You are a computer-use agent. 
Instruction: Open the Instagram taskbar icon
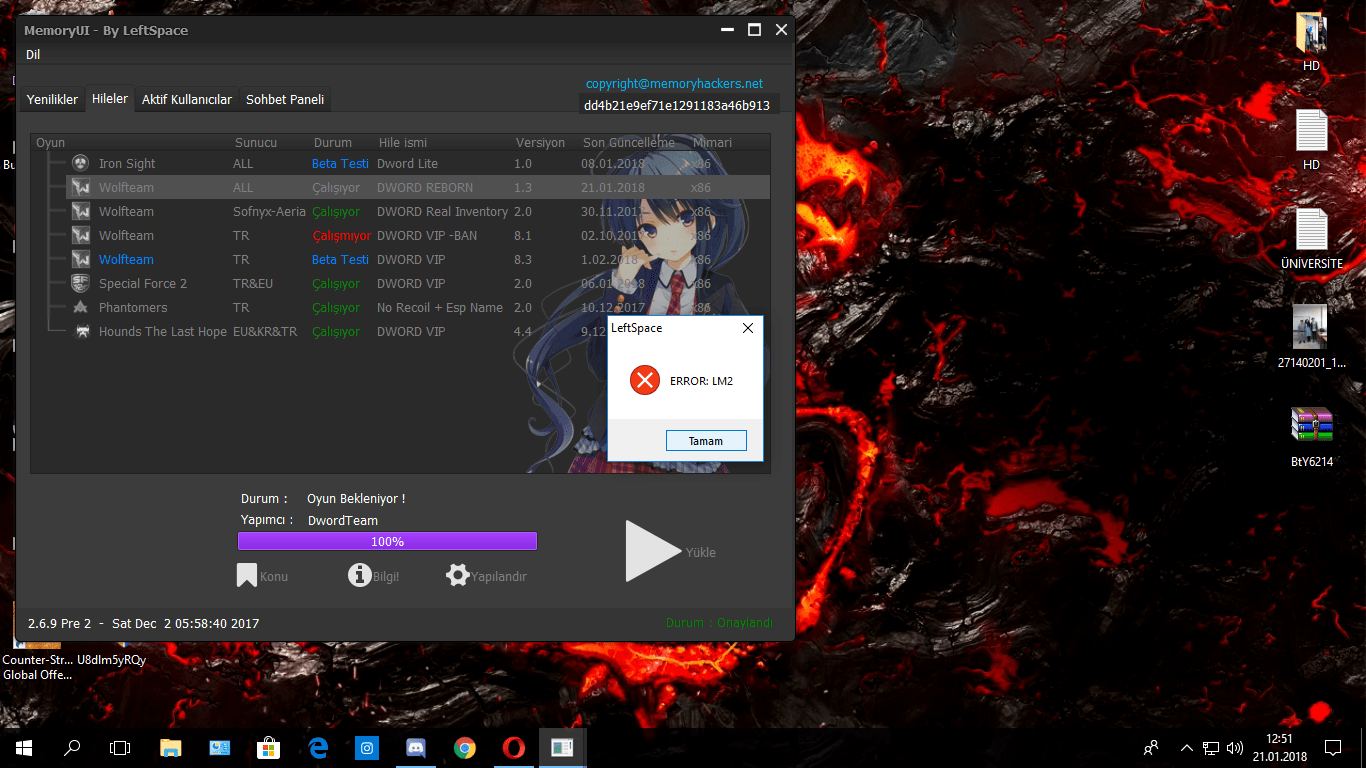click(x=367, y=747)
